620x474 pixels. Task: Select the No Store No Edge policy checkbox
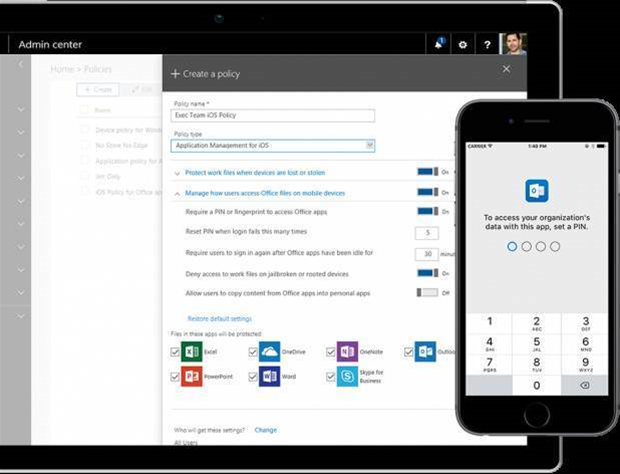[x=84, y=145]
